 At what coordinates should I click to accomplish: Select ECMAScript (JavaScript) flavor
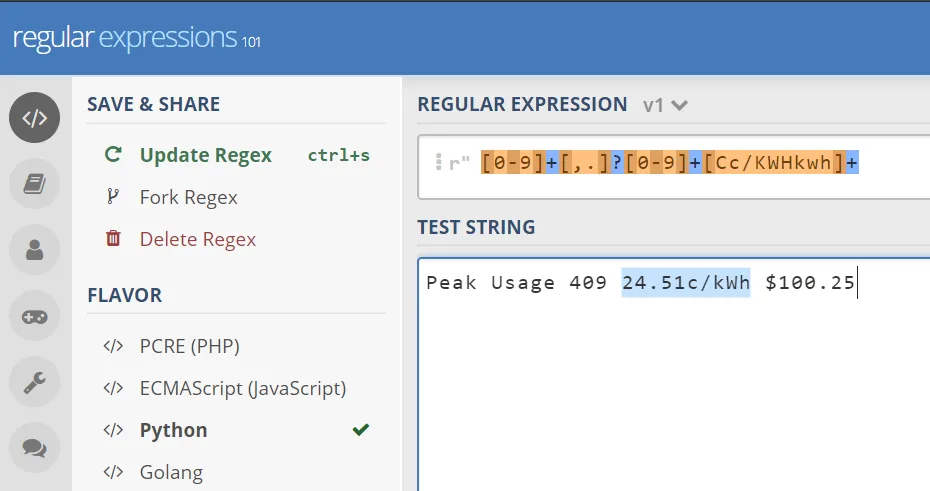click(x=242, y=389)
